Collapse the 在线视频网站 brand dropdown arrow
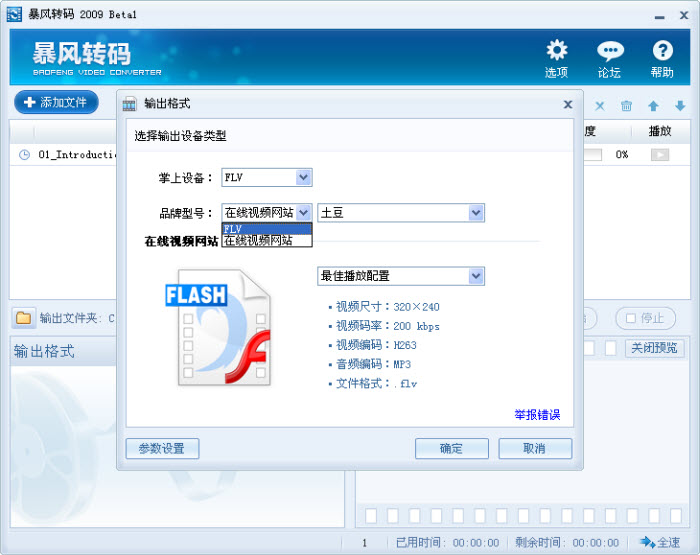Screen dimensions: 700x555 point(304,212)
